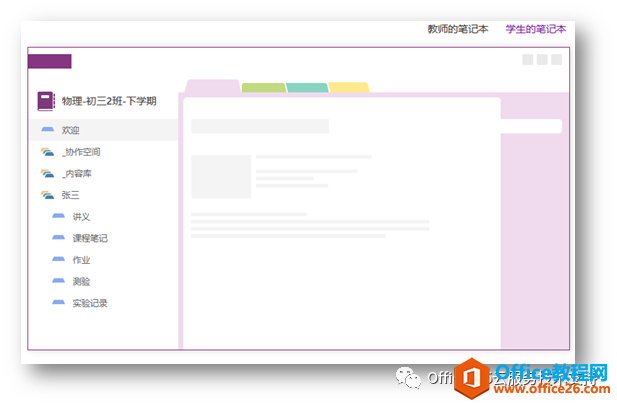Select the pink section tab
Image resolution: width=617 pixels, height=406 pixels.
pyautogui.click(x=212, y=86)
